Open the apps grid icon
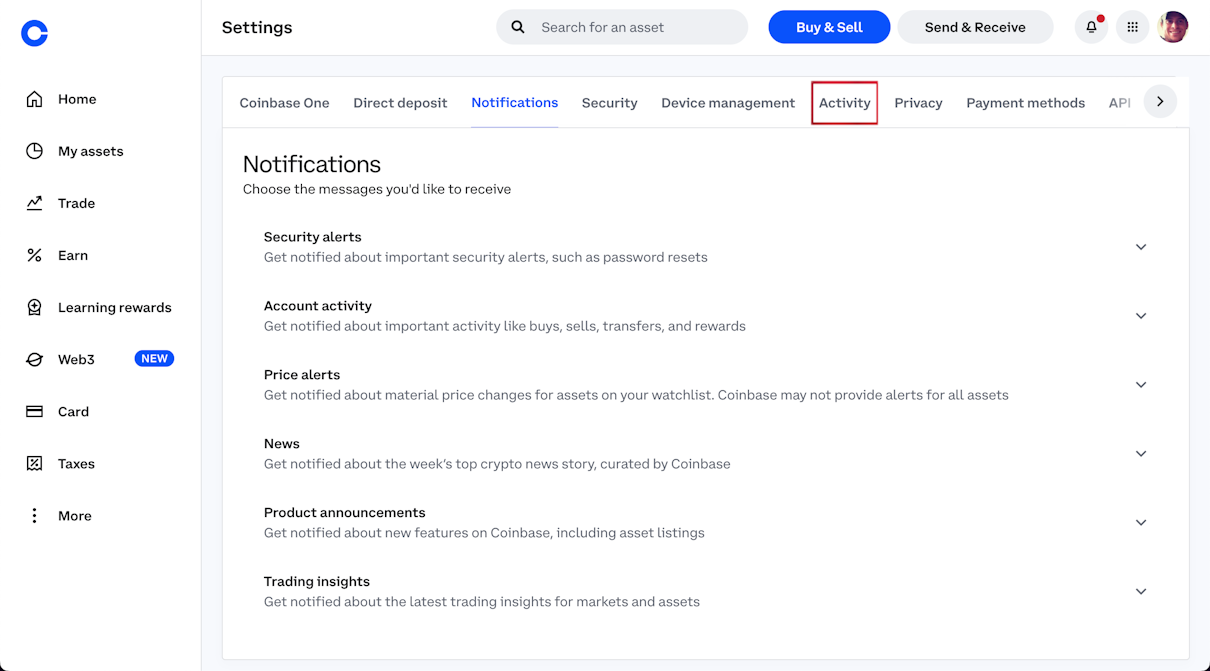1210x671 pixels. 1132,27
